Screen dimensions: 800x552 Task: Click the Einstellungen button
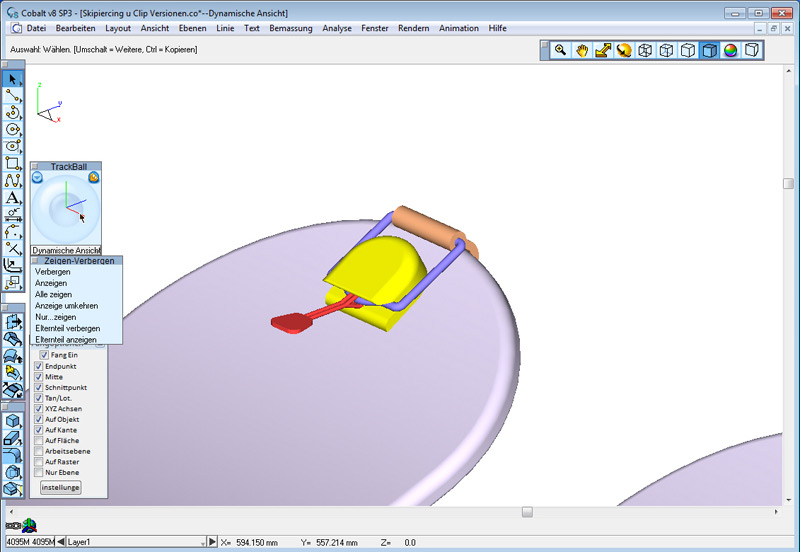coord(60,487)
